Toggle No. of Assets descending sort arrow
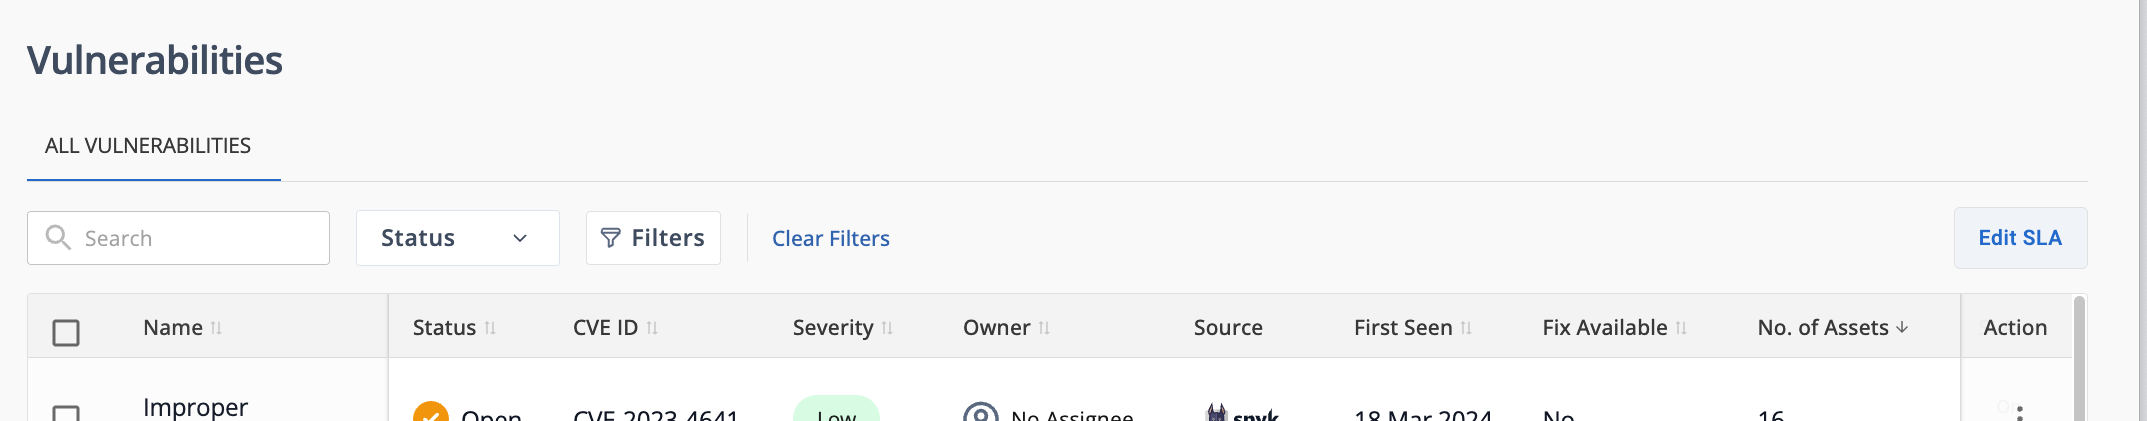2147x421 pixels. coord(1902,327)
